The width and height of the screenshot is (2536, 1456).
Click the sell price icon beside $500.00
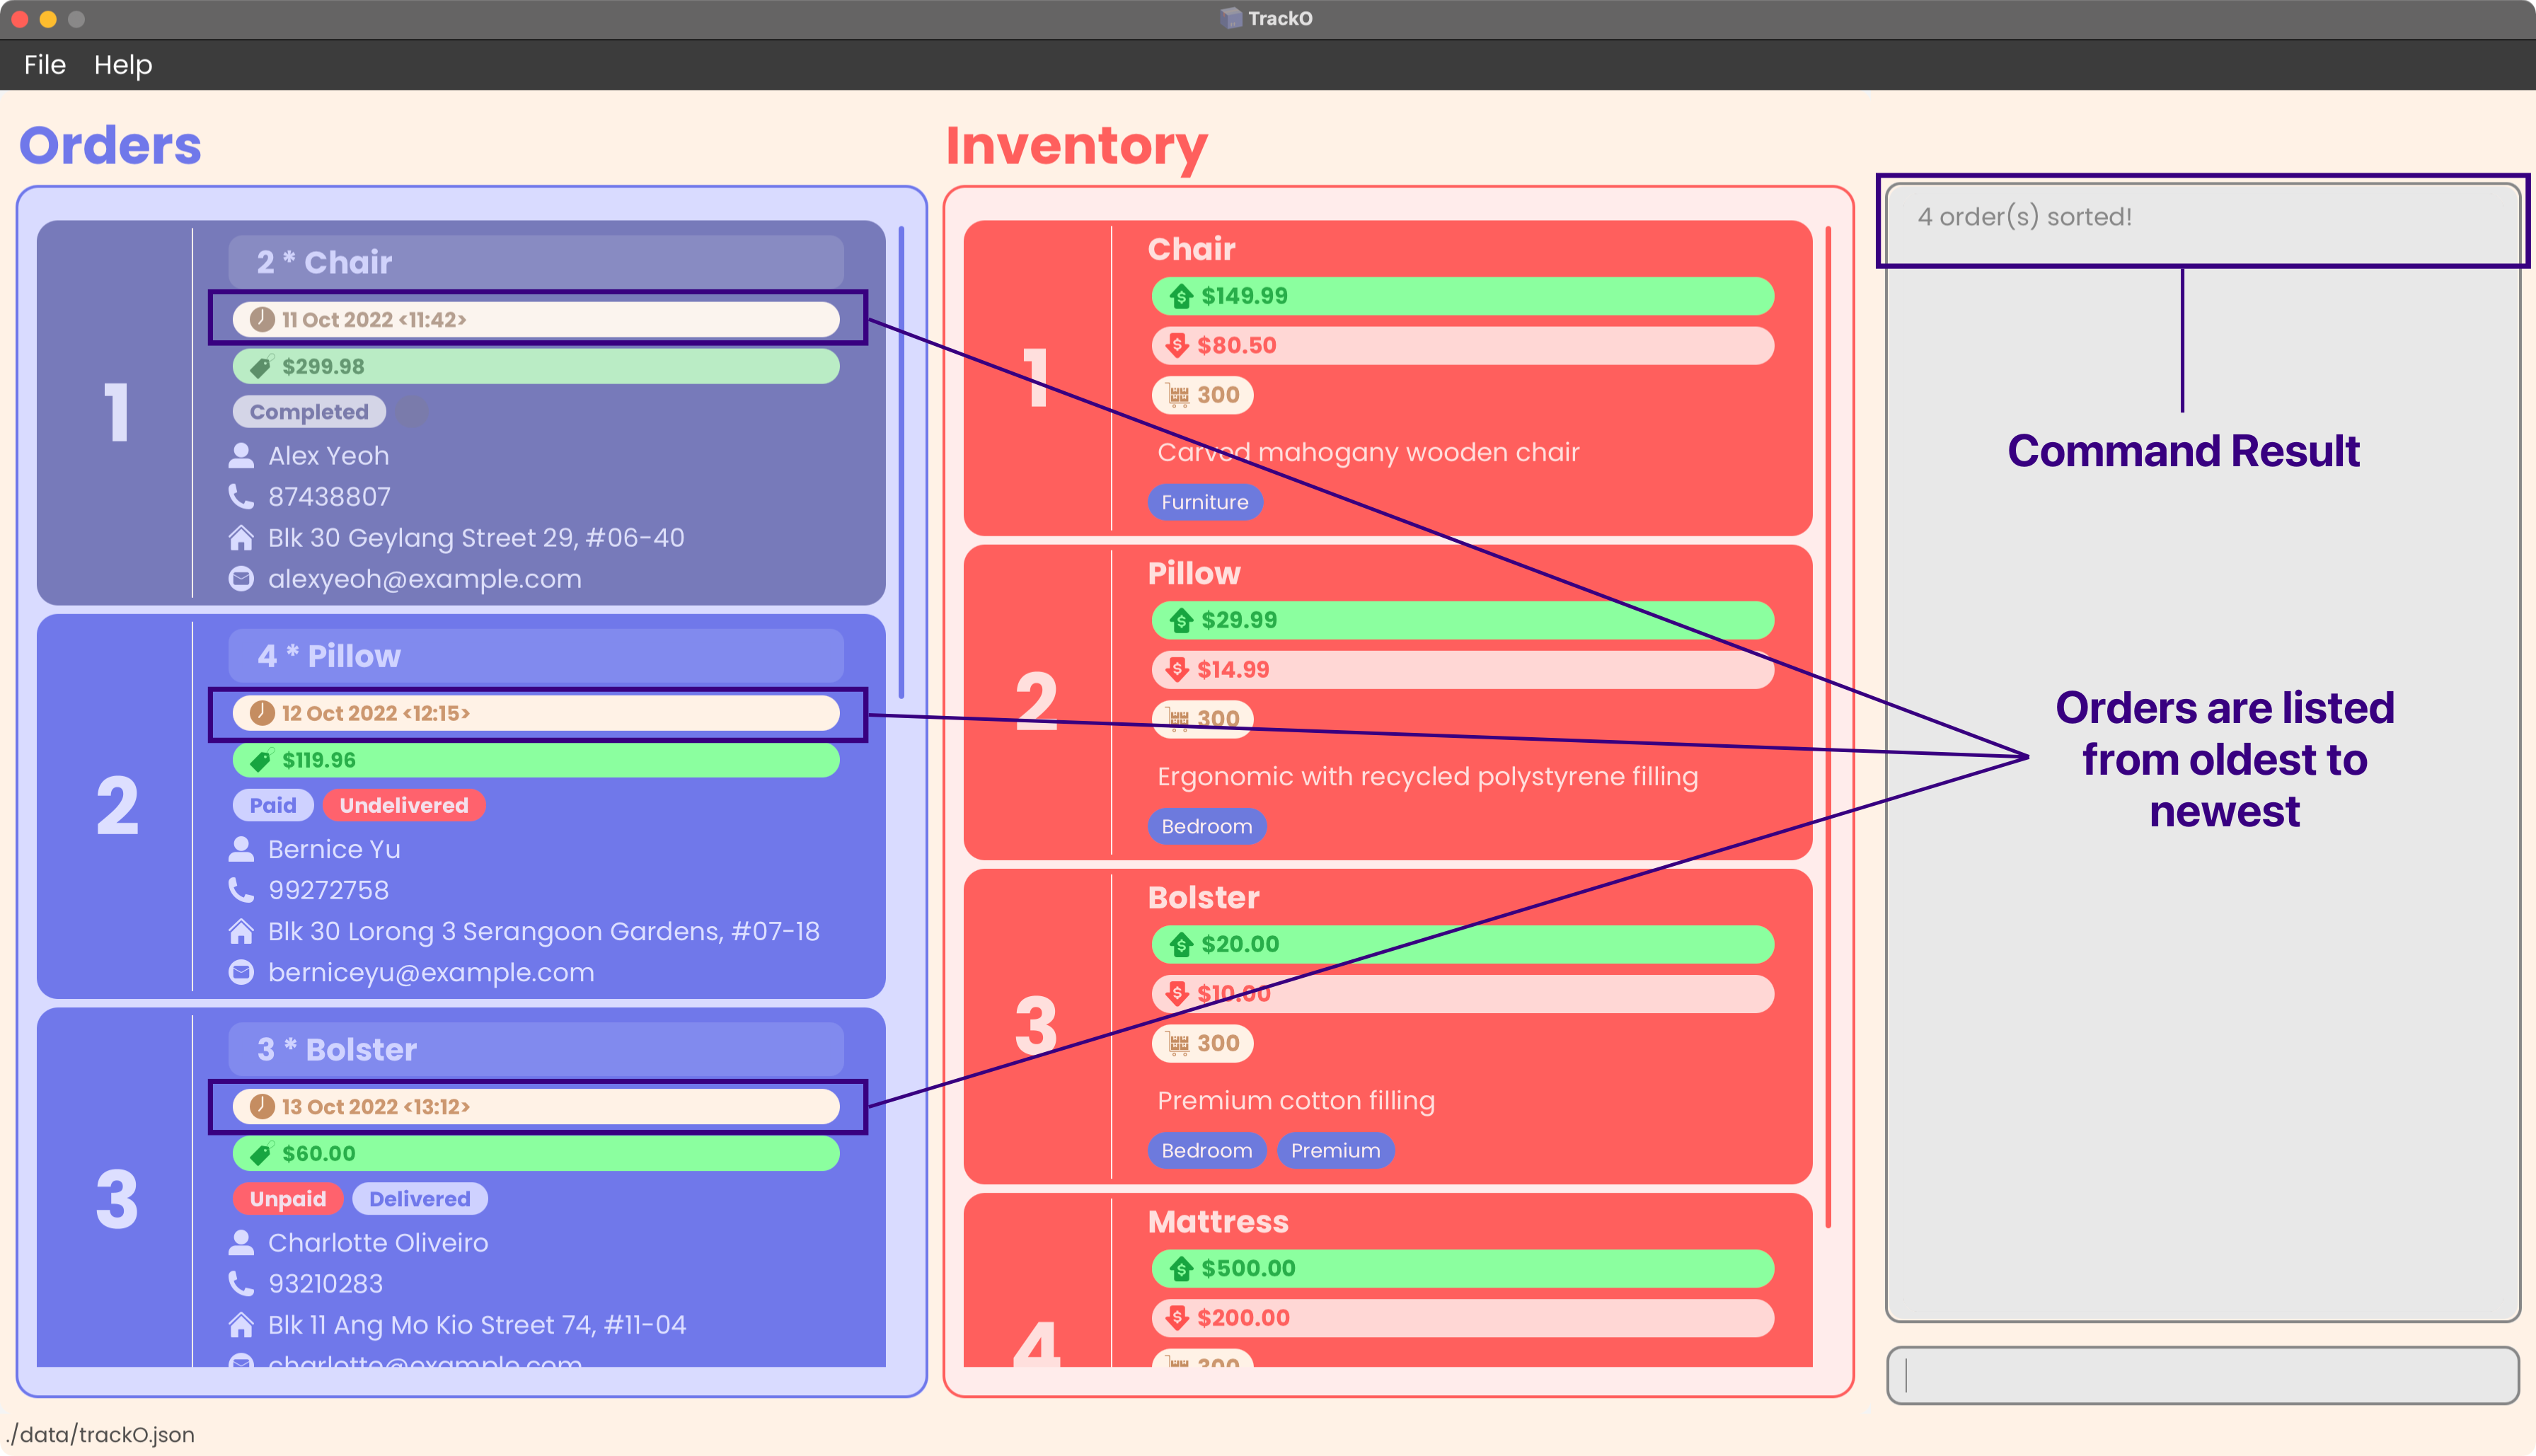1181,1268
